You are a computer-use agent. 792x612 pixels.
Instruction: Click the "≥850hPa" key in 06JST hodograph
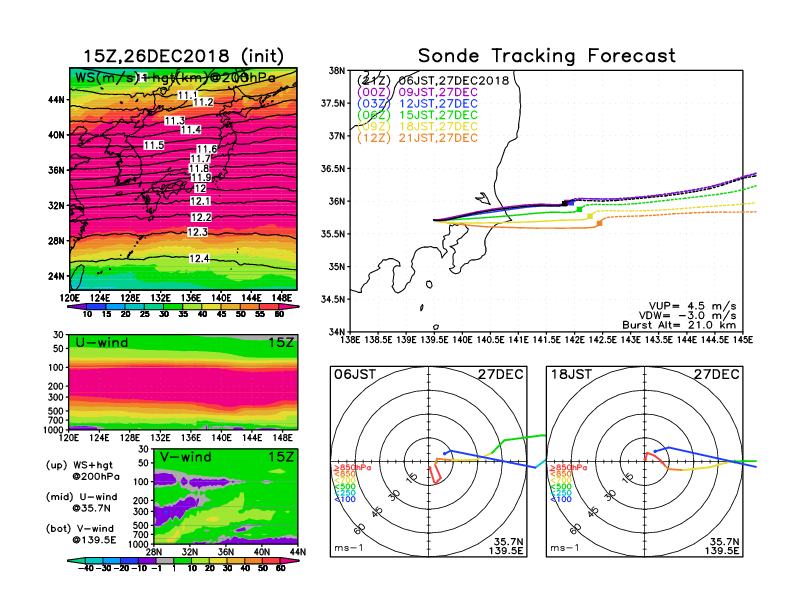tap(352, 468)
